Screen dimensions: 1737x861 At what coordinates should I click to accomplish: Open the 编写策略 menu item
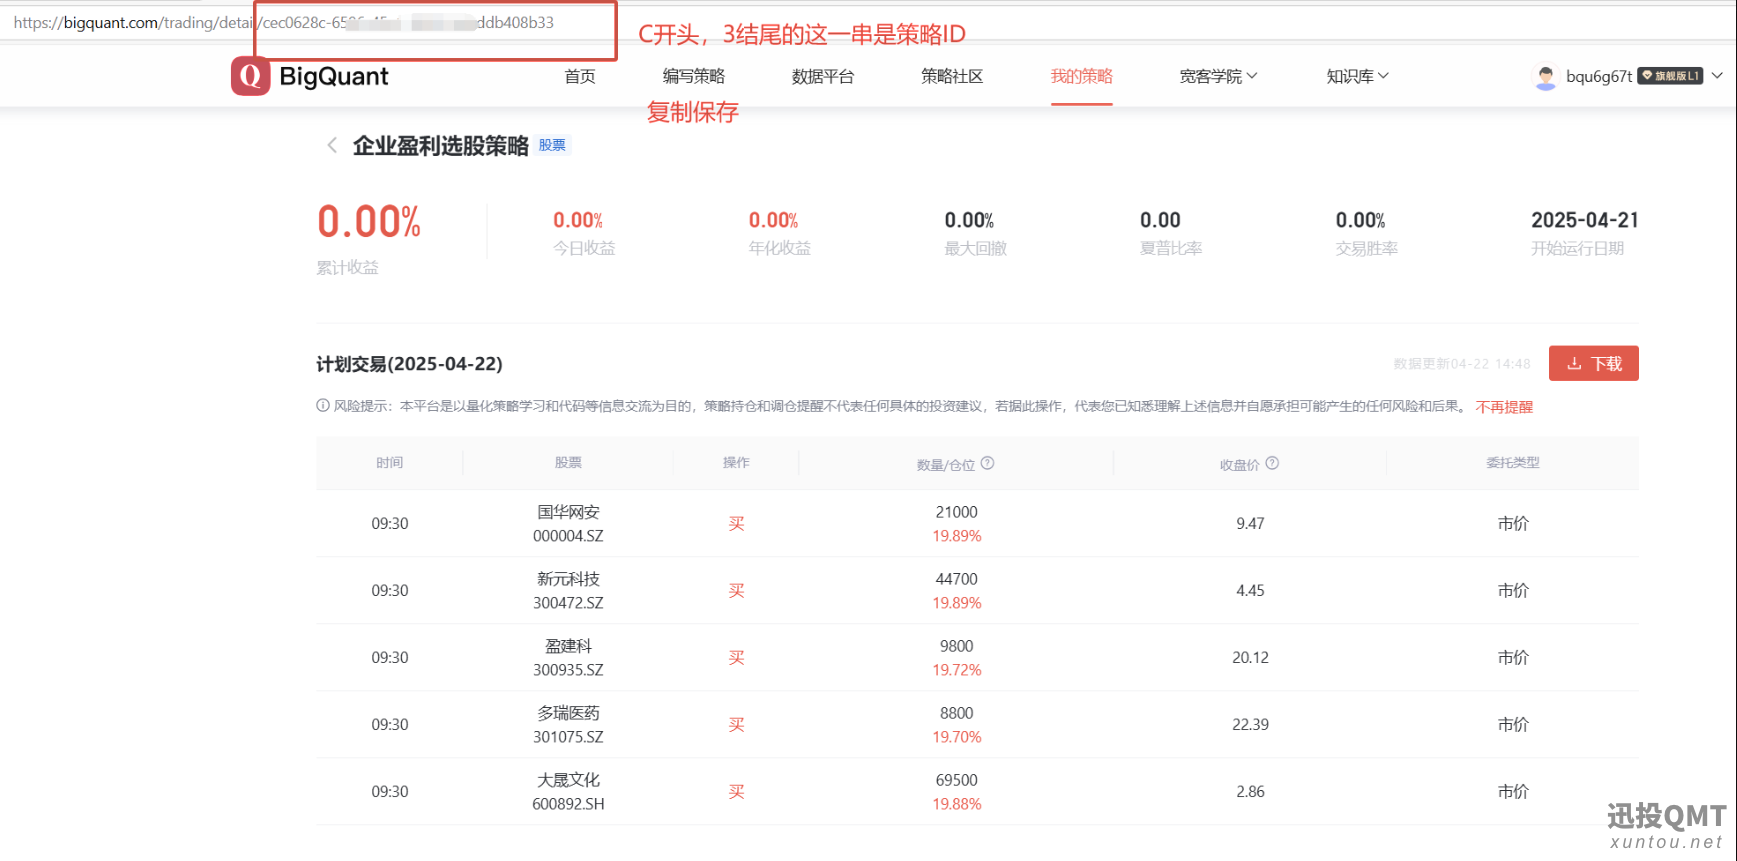693,76
